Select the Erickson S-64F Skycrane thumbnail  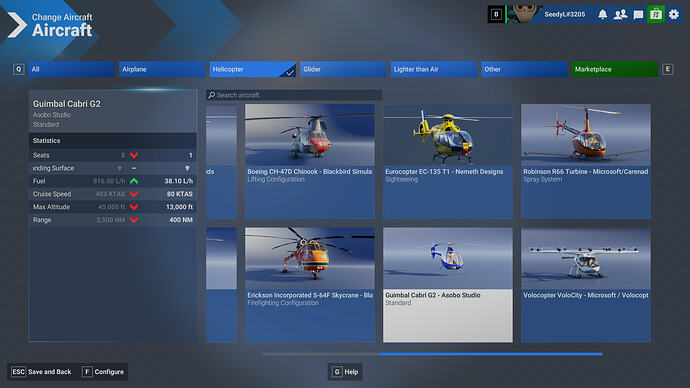pyautogui.click(x=310, y=258)
